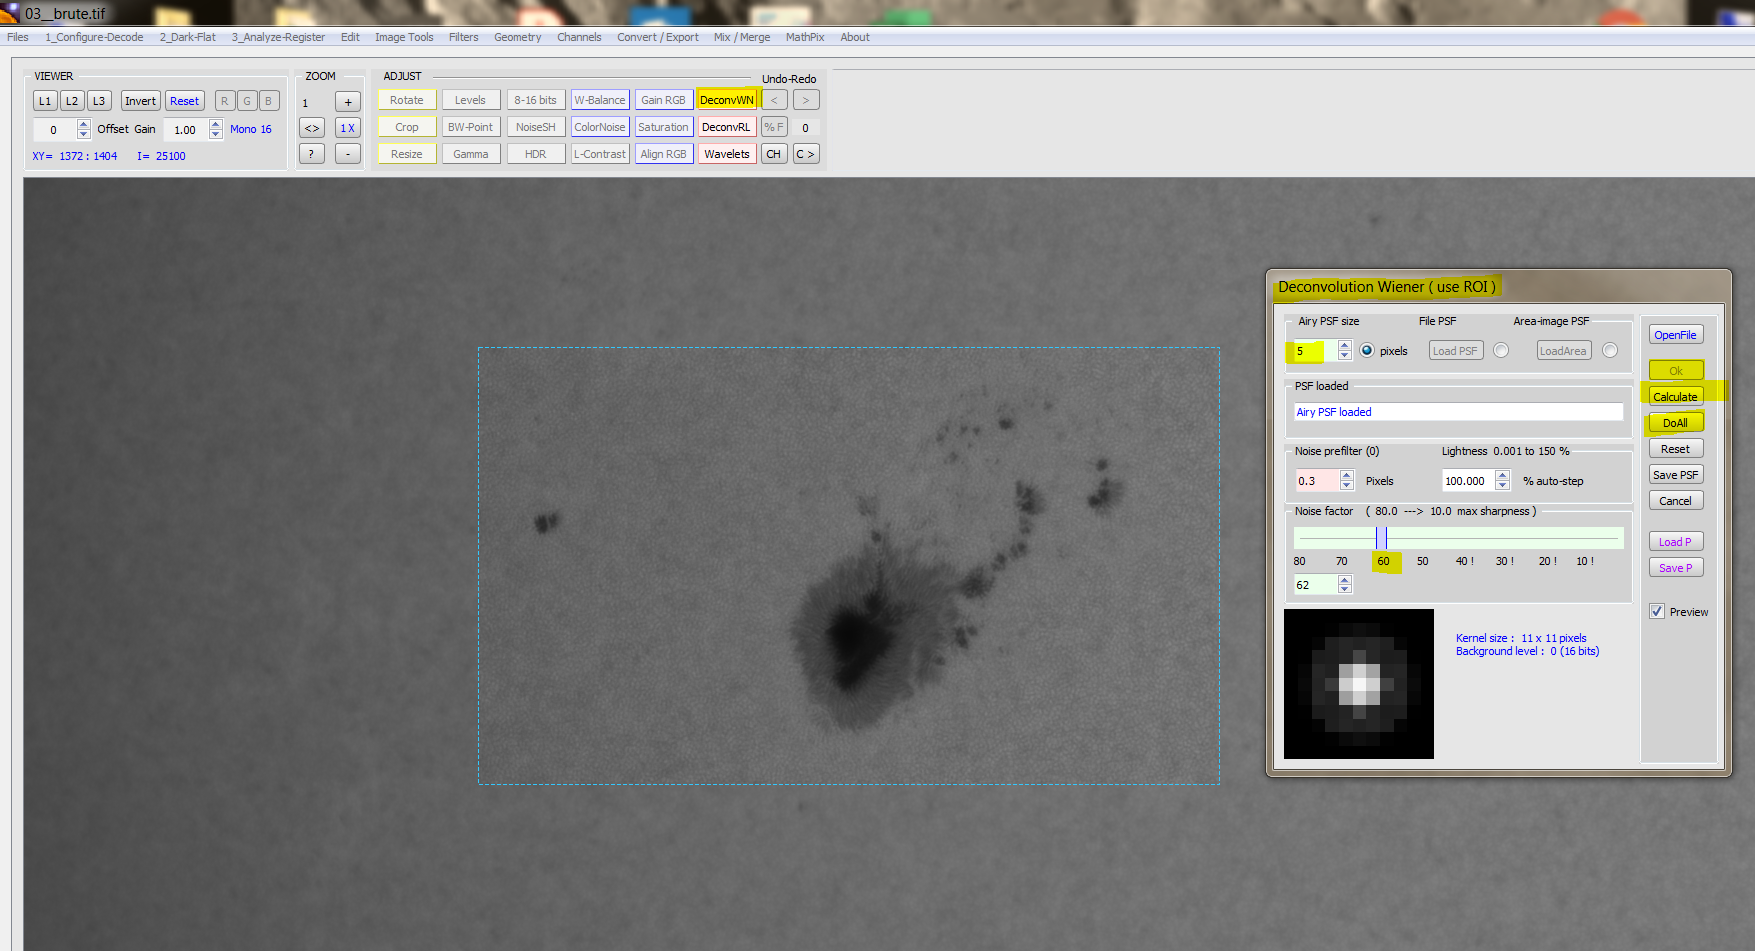Open the Image Tools menu
The image size is (1755, 951).
[x=404, y=37]
